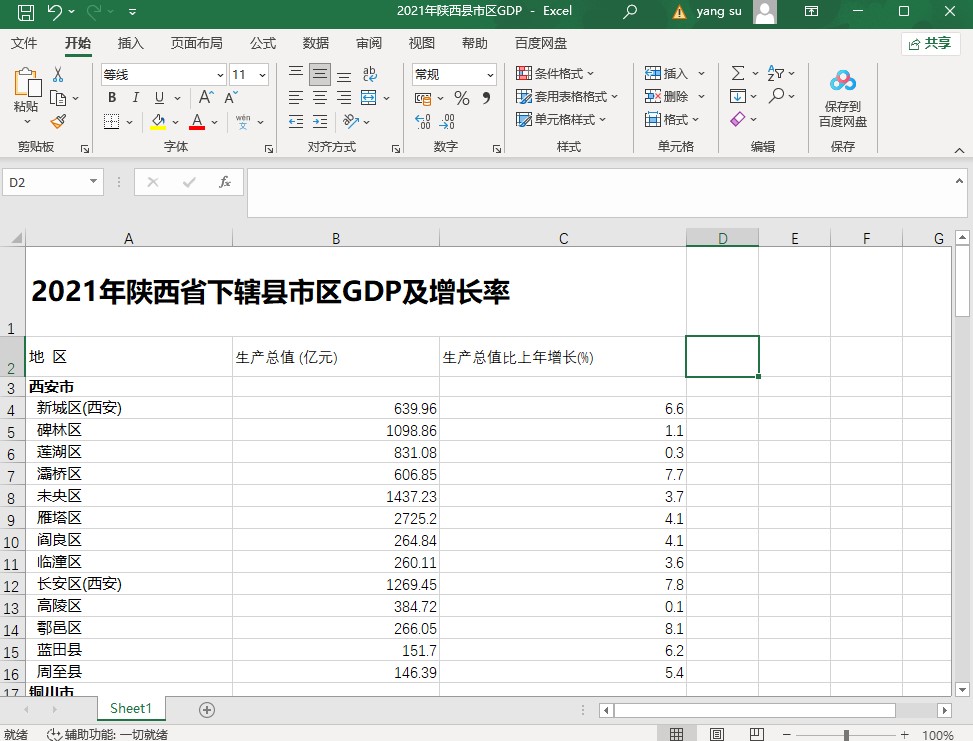Switch to the 插入 ribbon tab

(x=131, y=43)
